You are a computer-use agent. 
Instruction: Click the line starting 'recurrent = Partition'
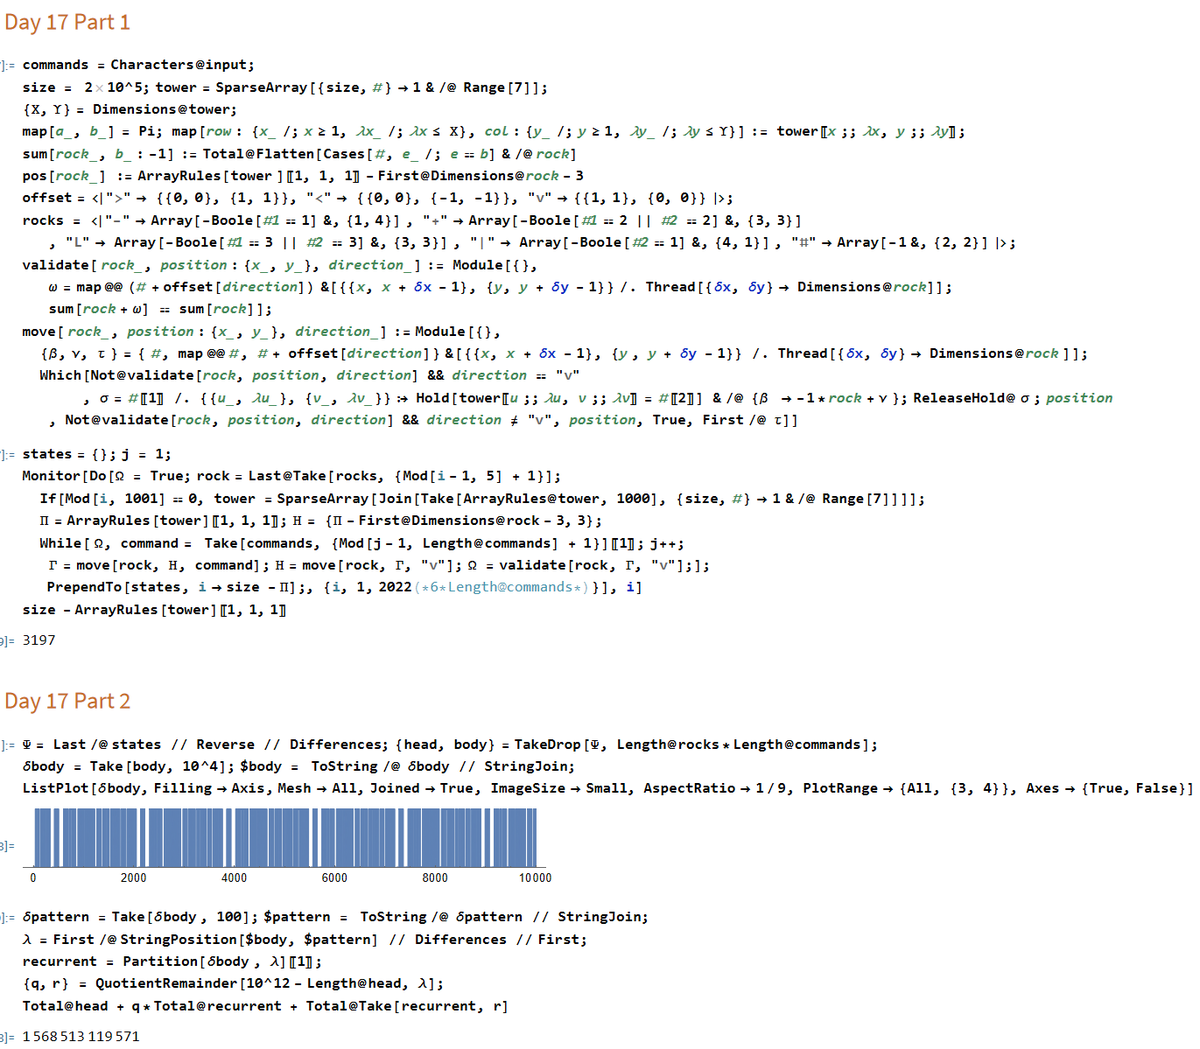[x=172, y=961]
